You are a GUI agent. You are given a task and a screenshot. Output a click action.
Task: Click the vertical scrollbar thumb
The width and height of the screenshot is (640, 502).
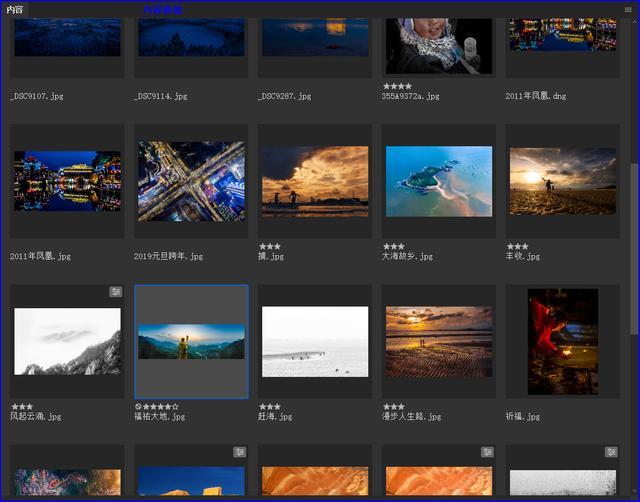coord(634,249)
